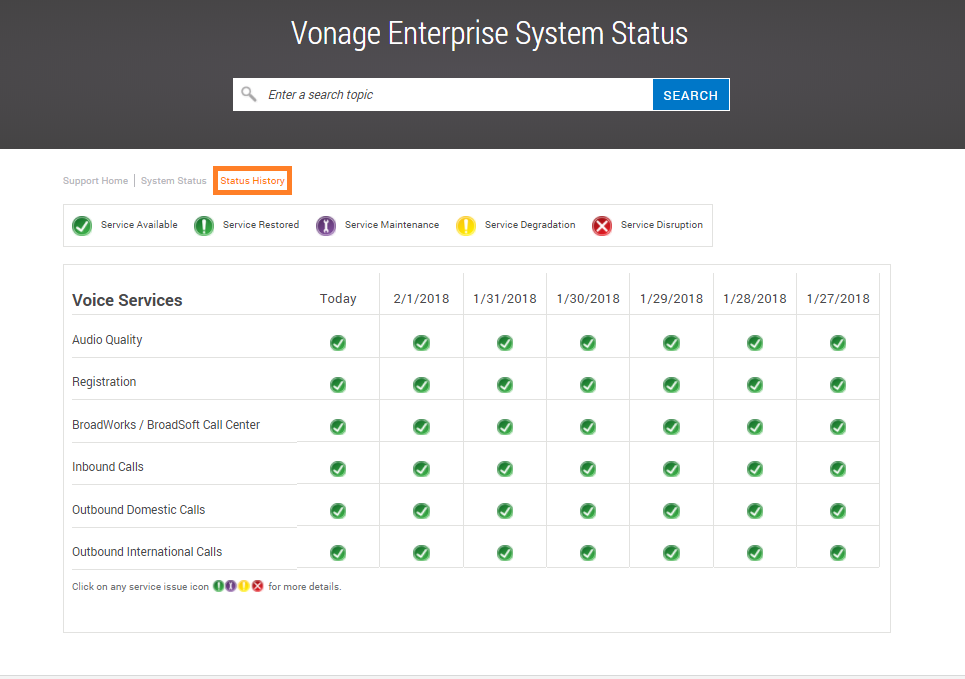The image size is (965, 679).
Task: Click the small purple maintenance icon in footnote
Action: (x=231, y=586)
